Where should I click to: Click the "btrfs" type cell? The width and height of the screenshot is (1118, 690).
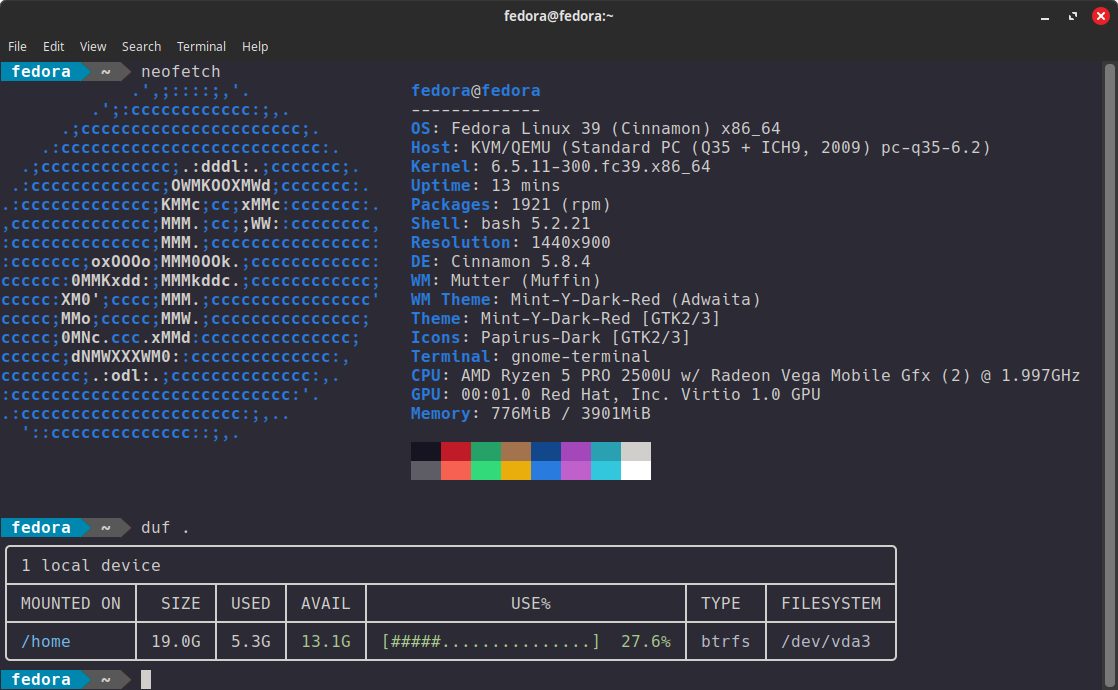(725, 642)
